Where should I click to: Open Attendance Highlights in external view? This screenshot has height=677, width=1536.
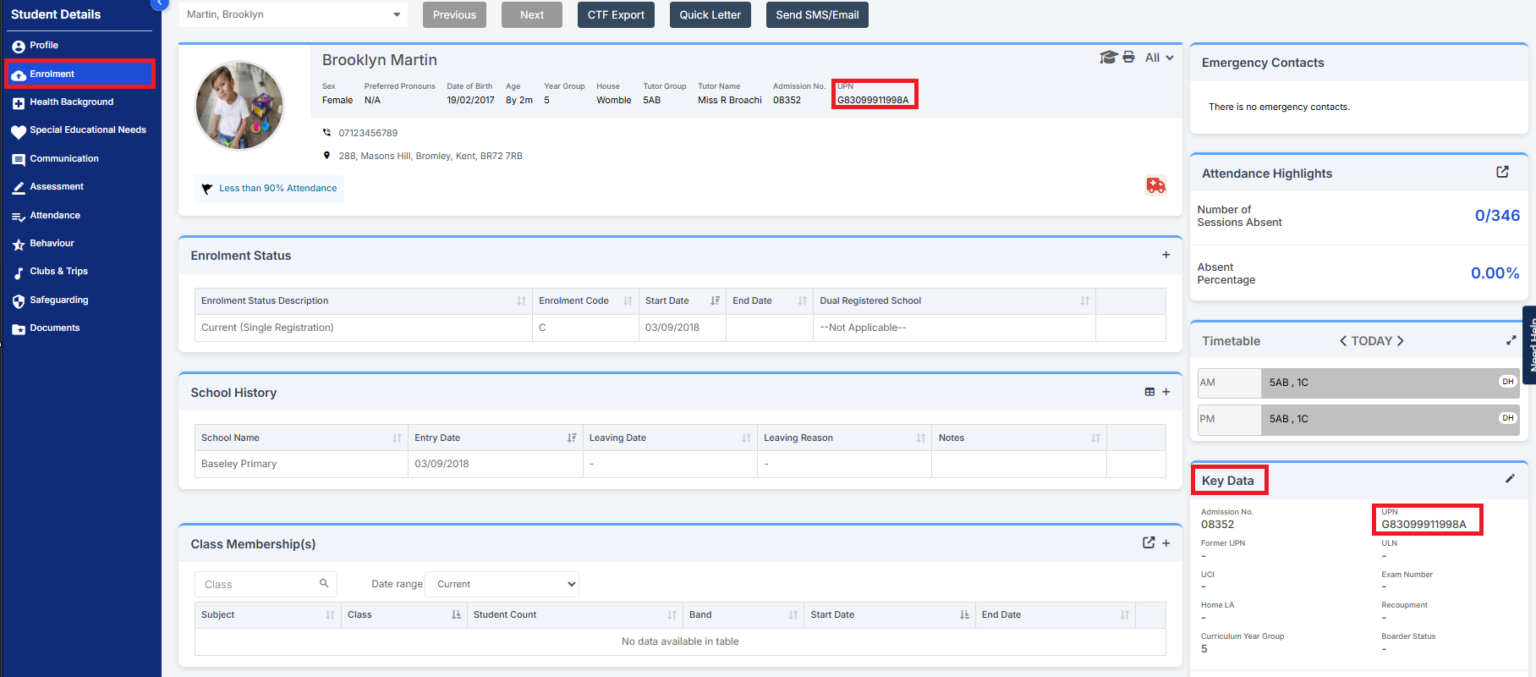(1502, 172)
